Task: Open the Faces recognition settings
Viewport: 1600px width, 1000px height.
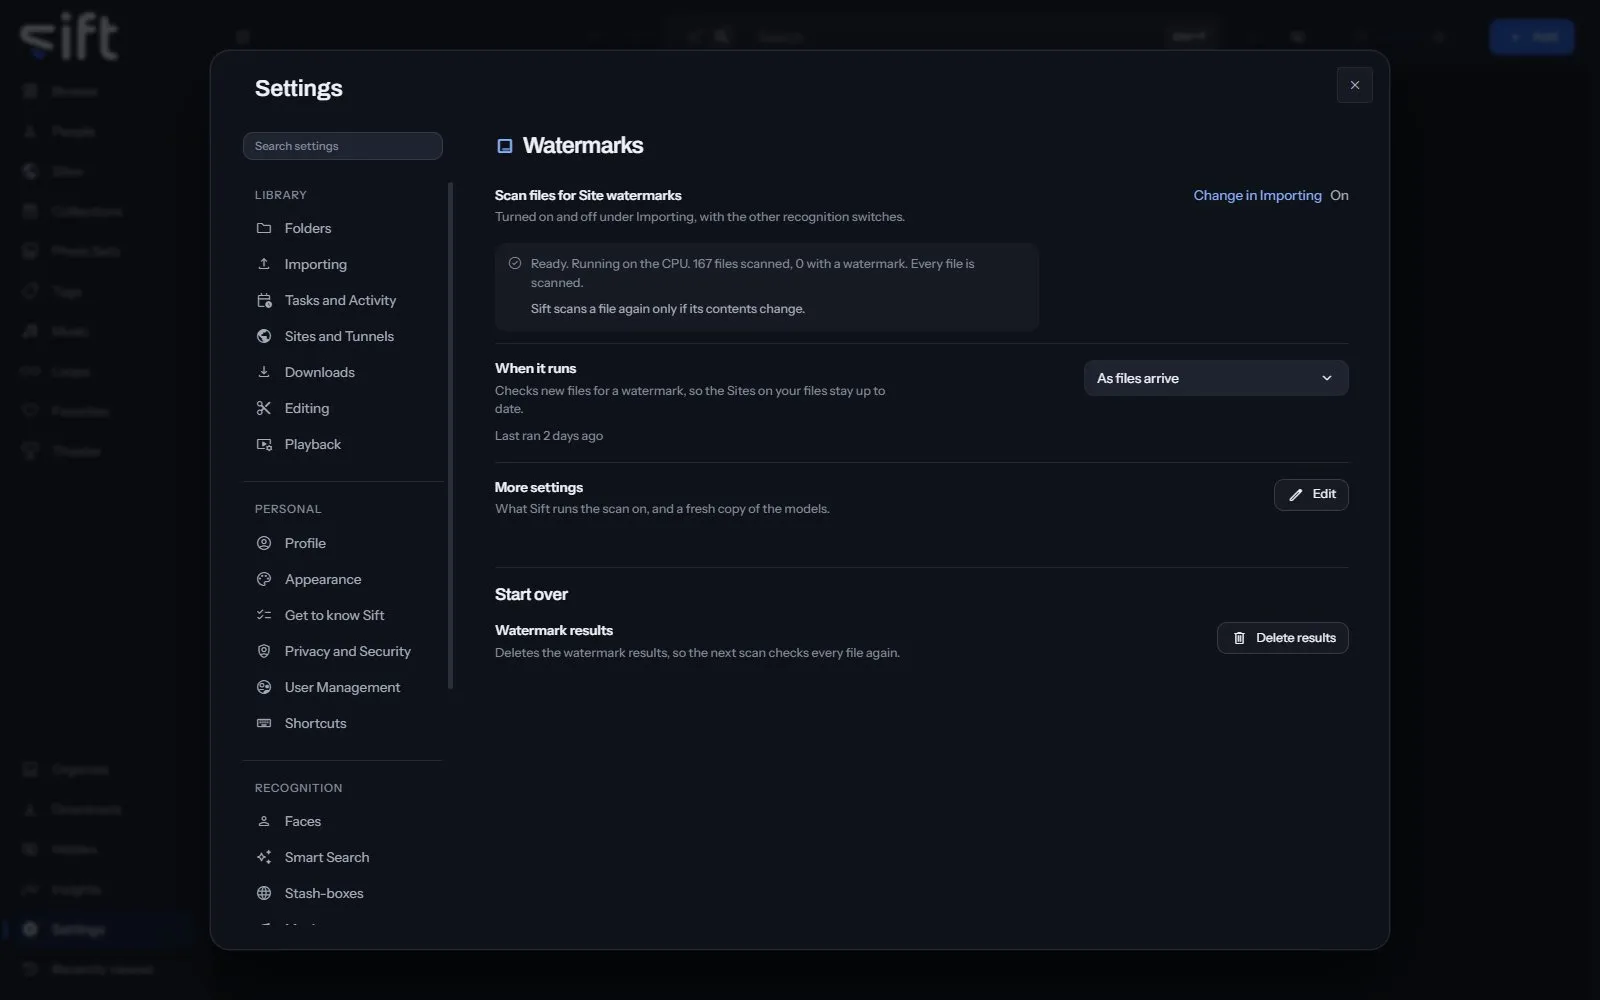Action: (342, 821)
